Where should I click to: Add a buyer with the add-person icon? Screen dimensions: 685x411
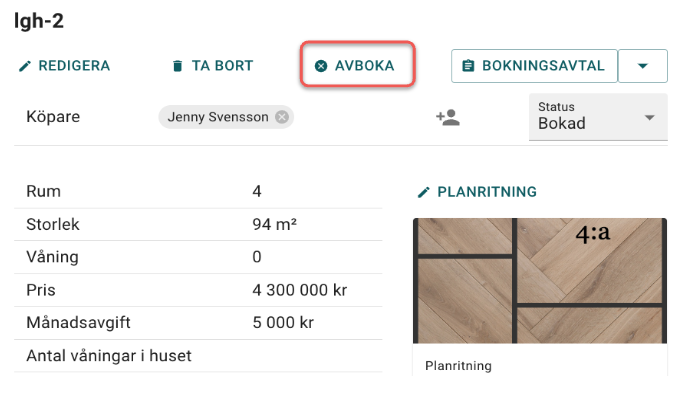coord(447,117)
